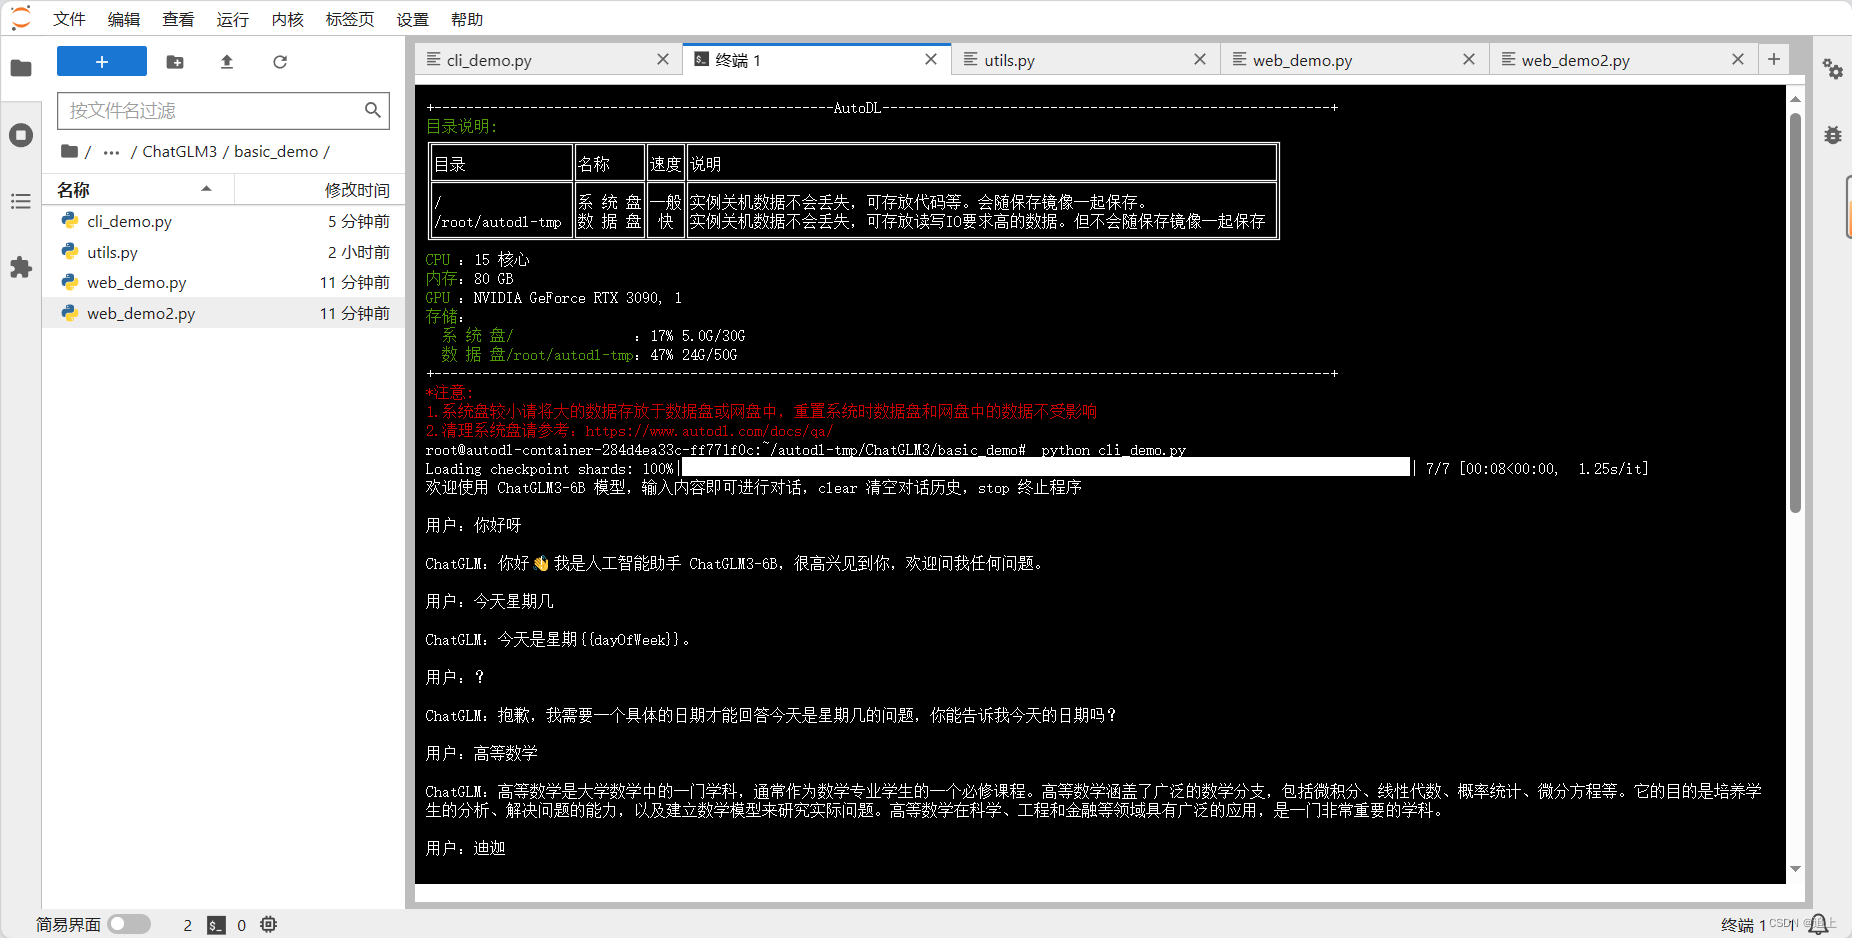
Task: Open the Help menu
Action: (467, 19)
